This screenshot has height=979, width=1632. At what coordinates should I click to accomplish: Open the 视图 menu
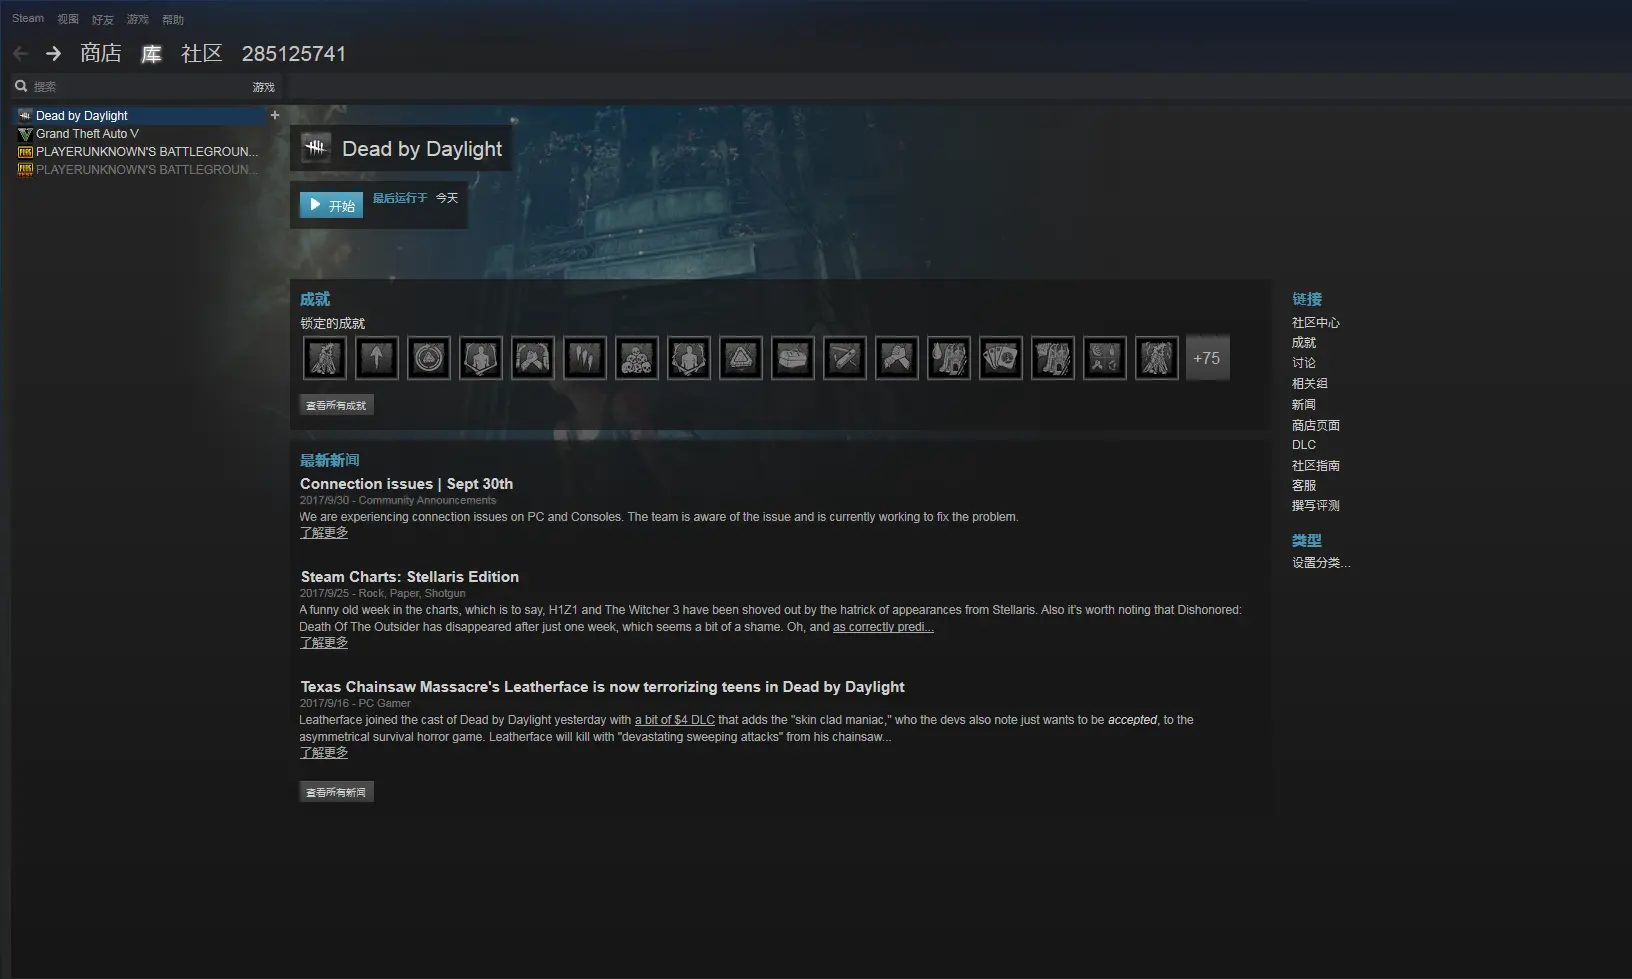click(x=68, y=19)
